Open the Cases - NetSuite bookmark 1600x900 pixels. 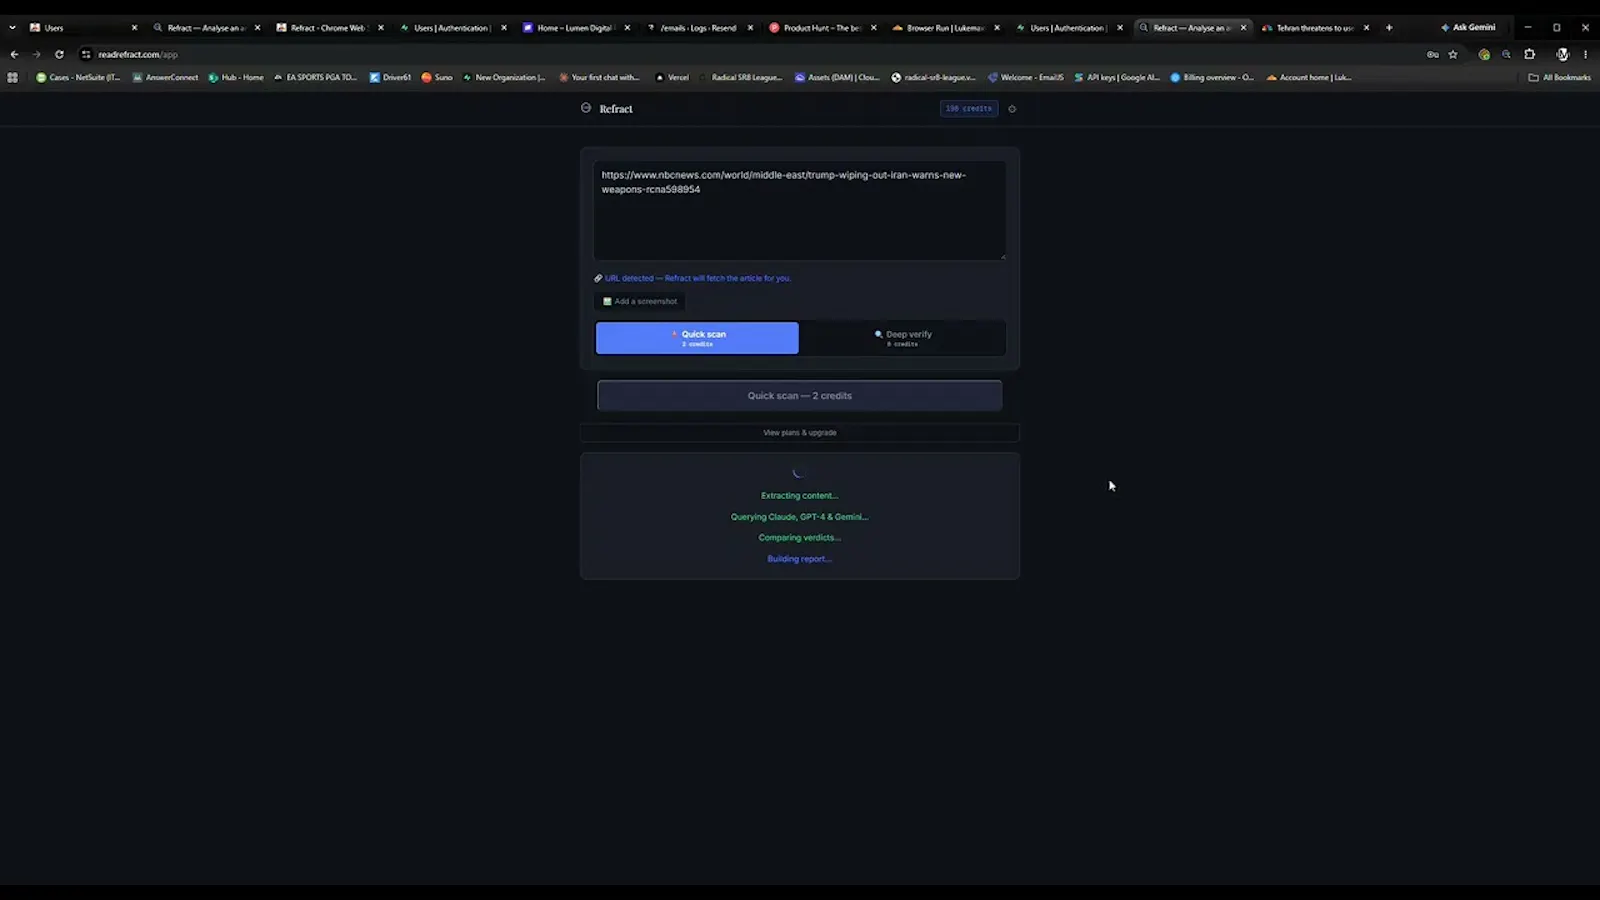click(x=78, y=77)
